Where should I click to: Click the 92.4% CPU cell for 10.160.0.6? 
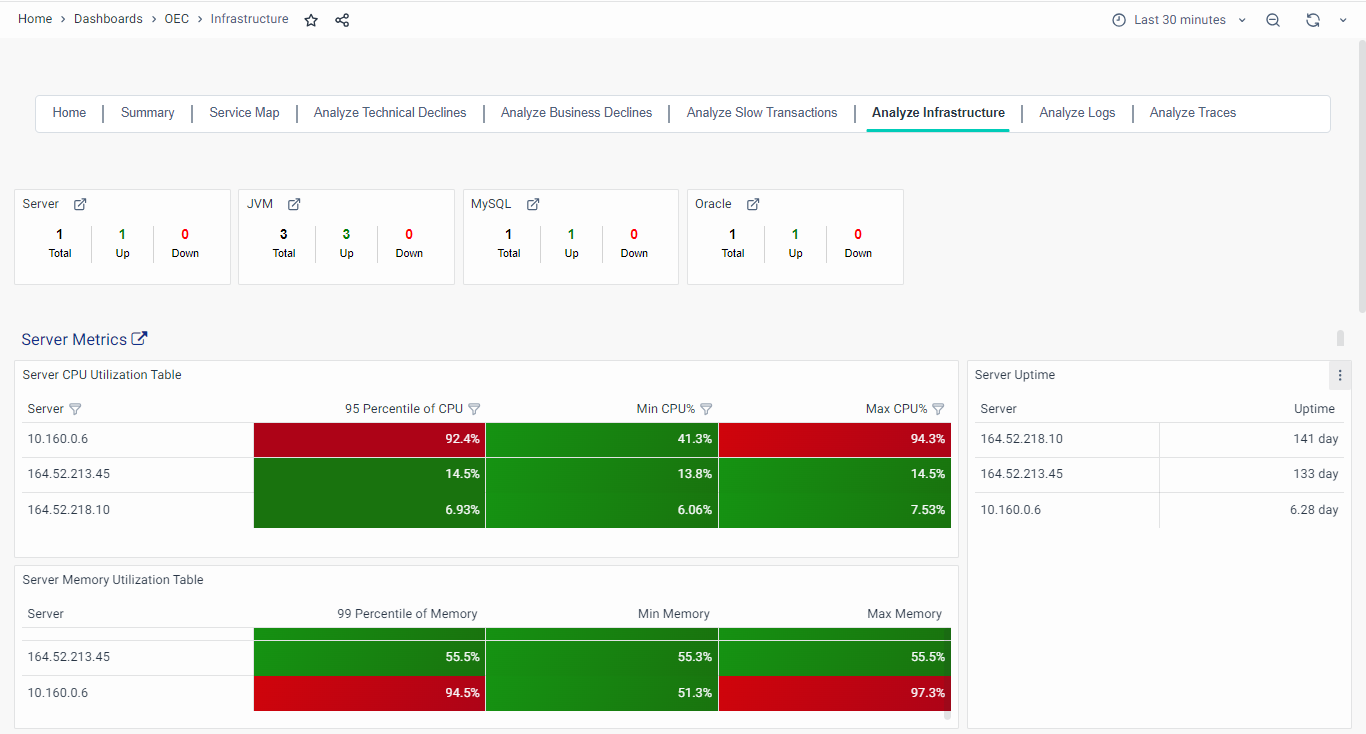coord(369,439)
